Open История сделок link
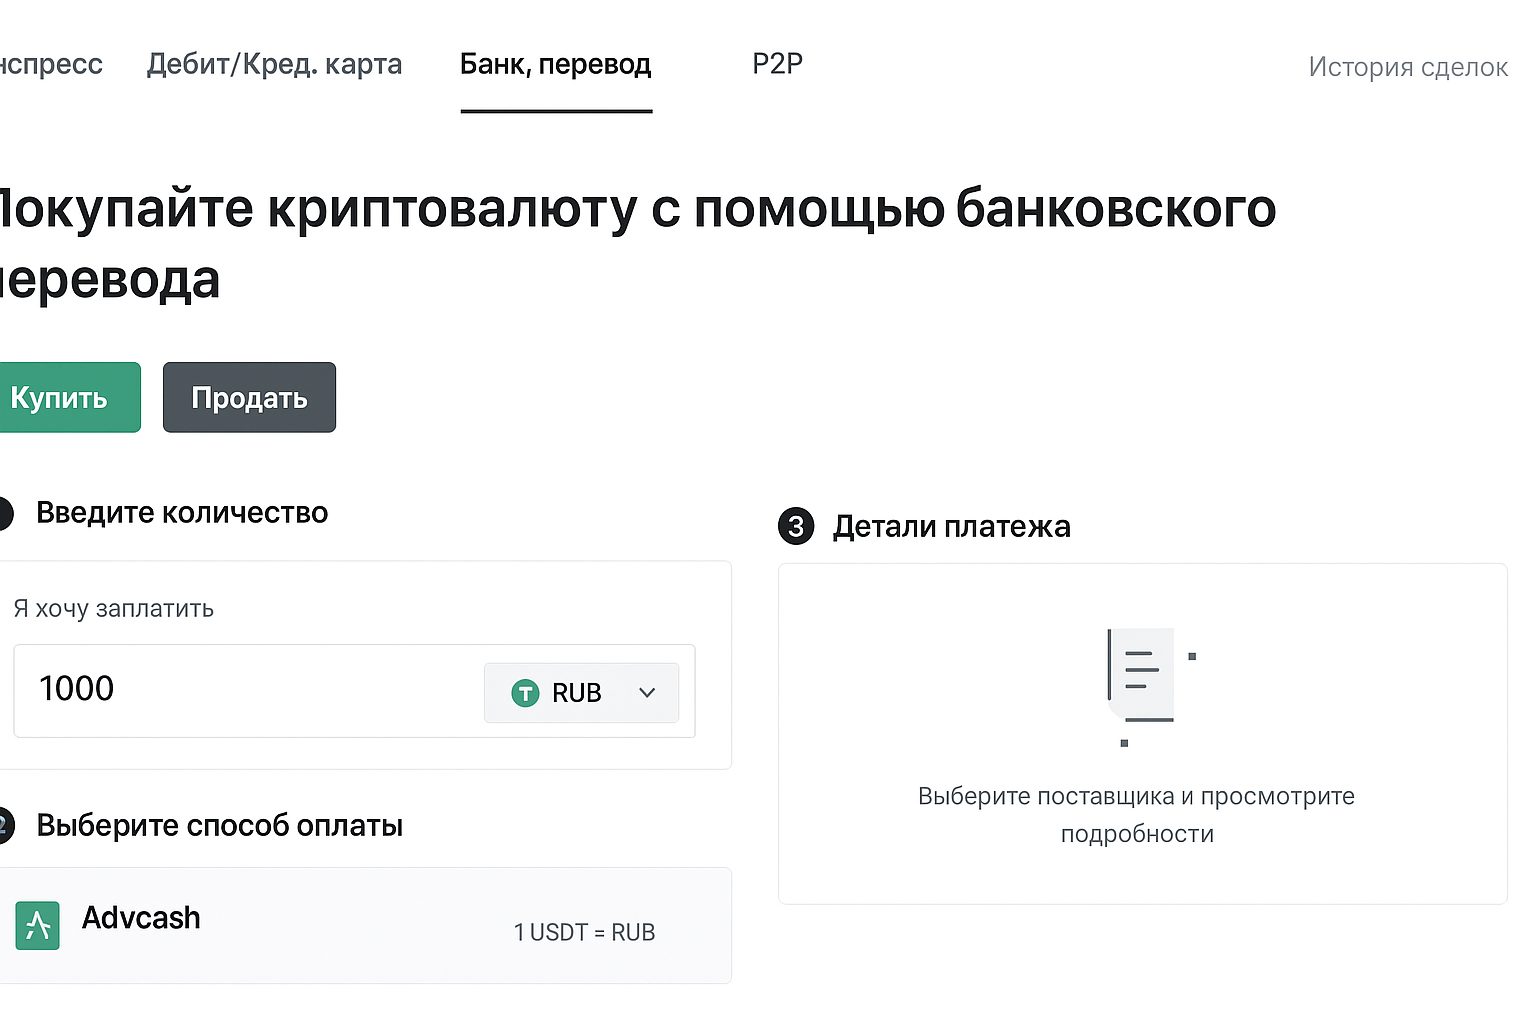The height and width of the screenshot is (1024, 1536). coord(1407,67)
